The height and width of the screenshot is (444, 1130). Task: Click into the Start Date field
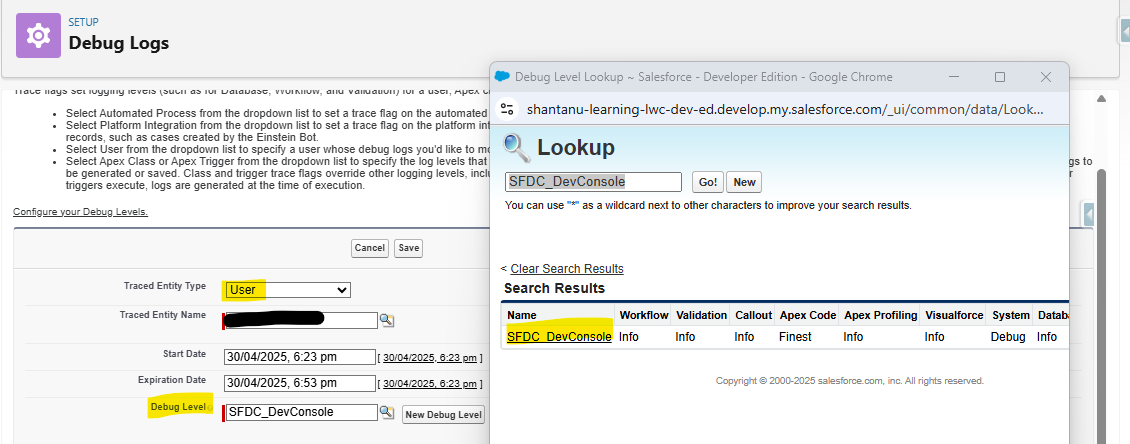tap(300, 357)
